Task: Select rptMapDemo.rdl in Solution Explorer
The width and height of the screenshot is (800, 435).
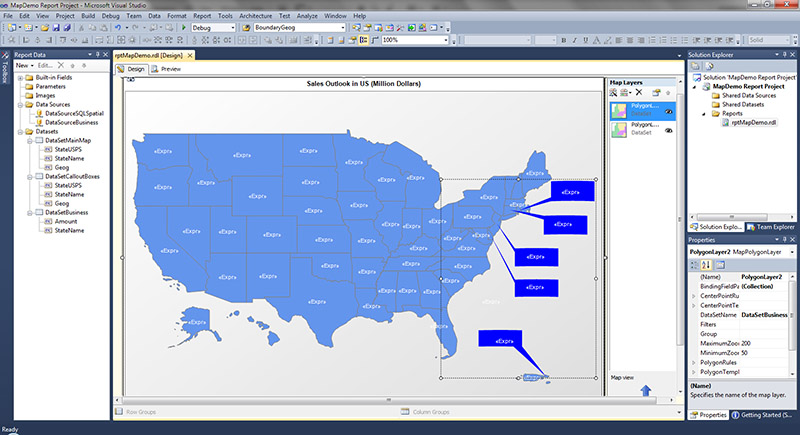Action: (x=753, y=122)
